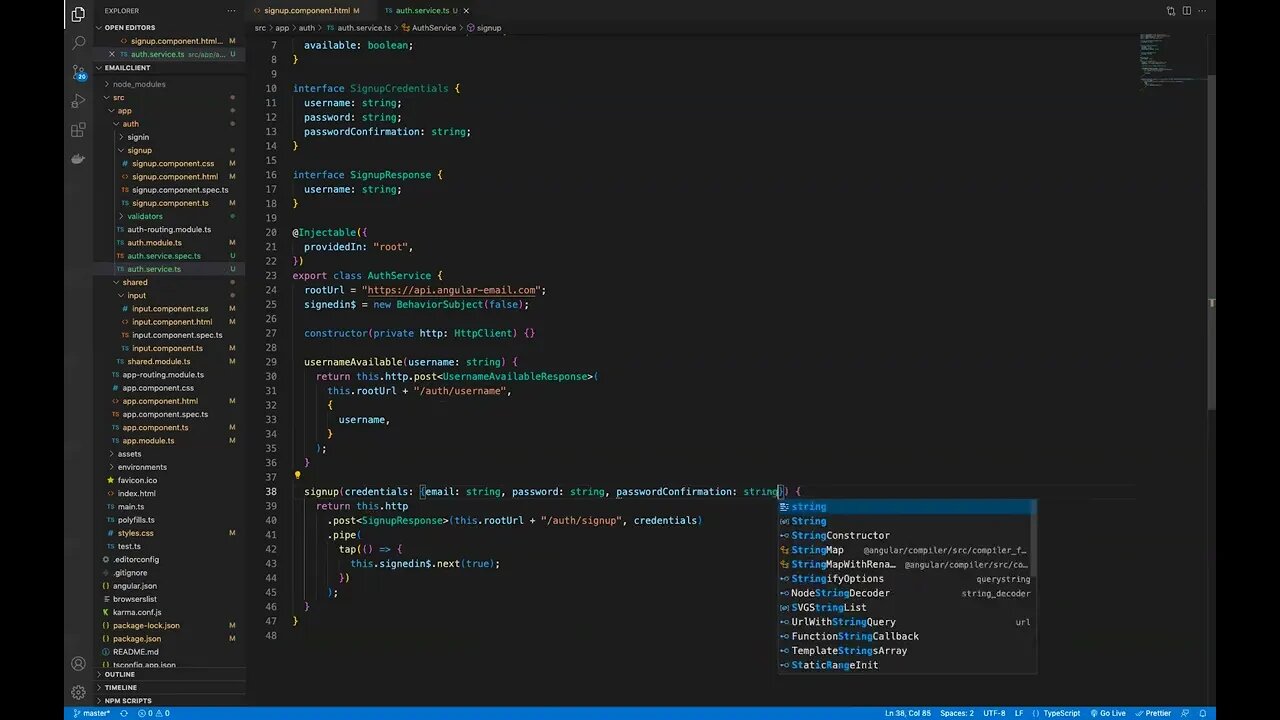Open Explorer panel more actions ellipsis

click(x=232, y=11)
